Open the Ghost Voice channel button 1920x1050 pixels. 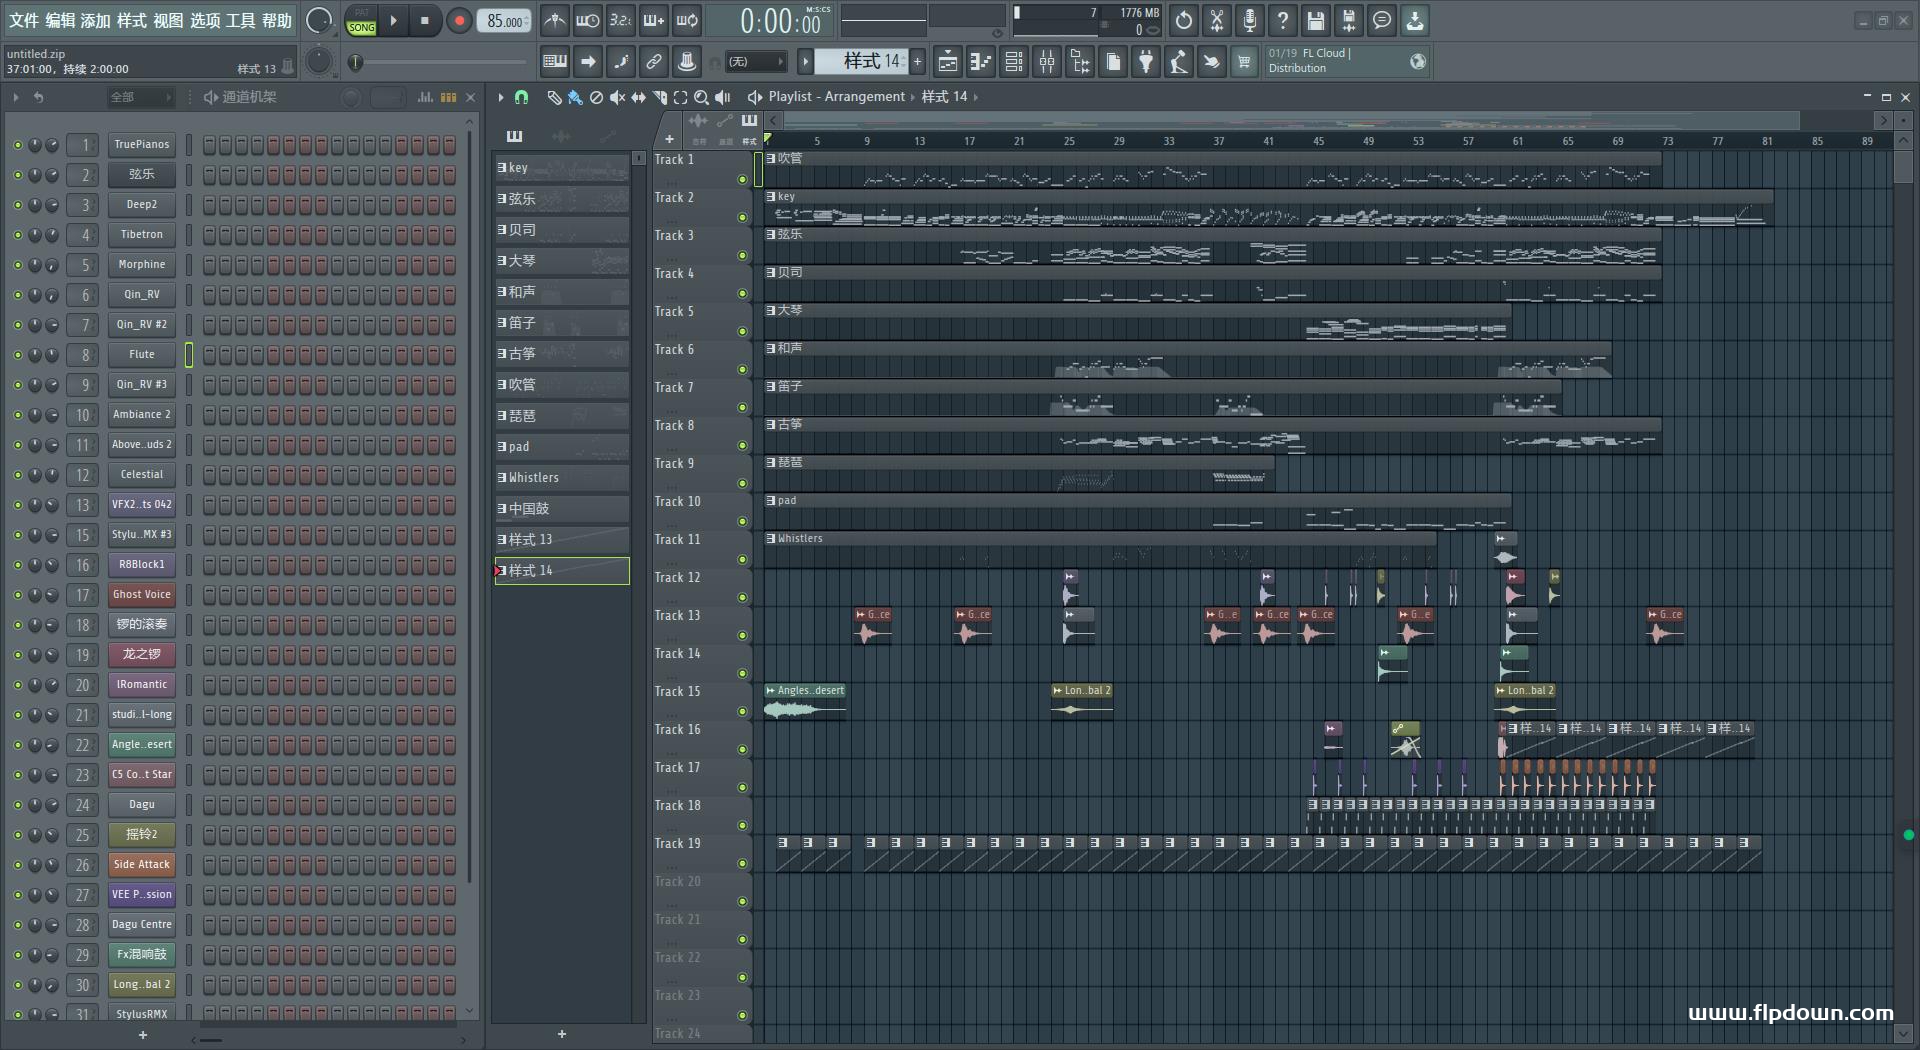[142, 595]
